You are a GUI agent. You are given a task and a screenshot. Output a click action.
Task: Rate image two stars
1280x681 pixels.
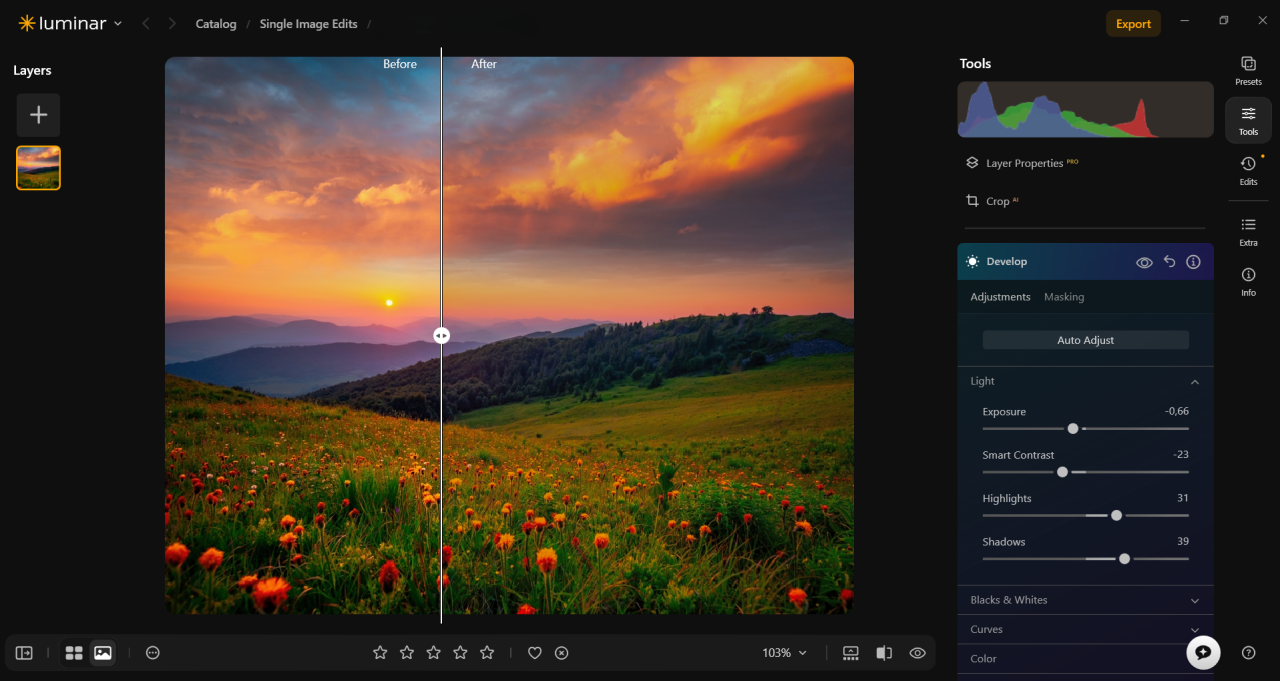click(407, 652)
